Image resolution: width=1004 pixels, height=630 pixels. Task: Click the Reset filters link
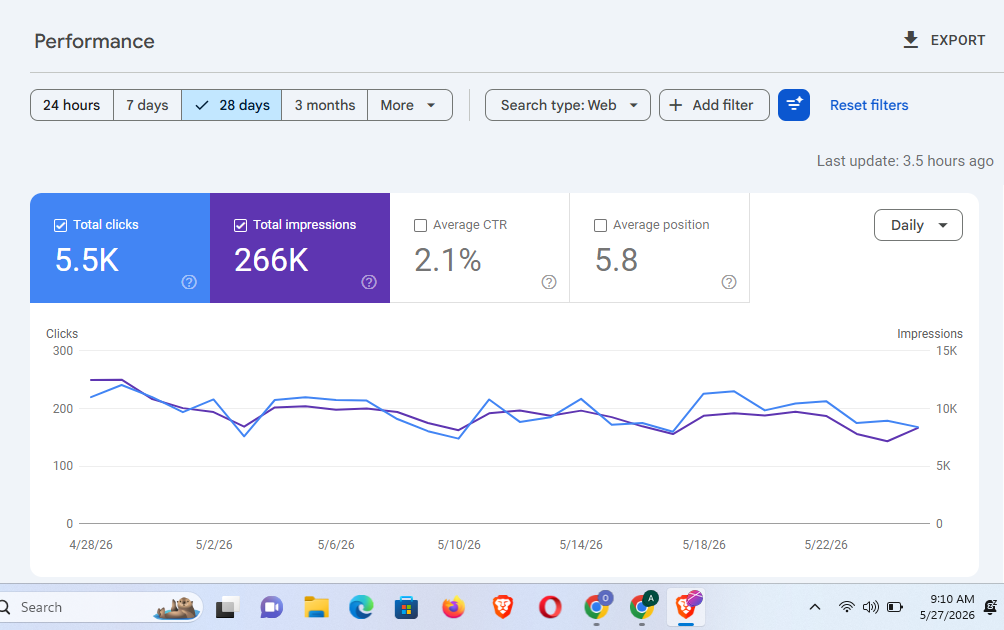(x=869, y=105)
